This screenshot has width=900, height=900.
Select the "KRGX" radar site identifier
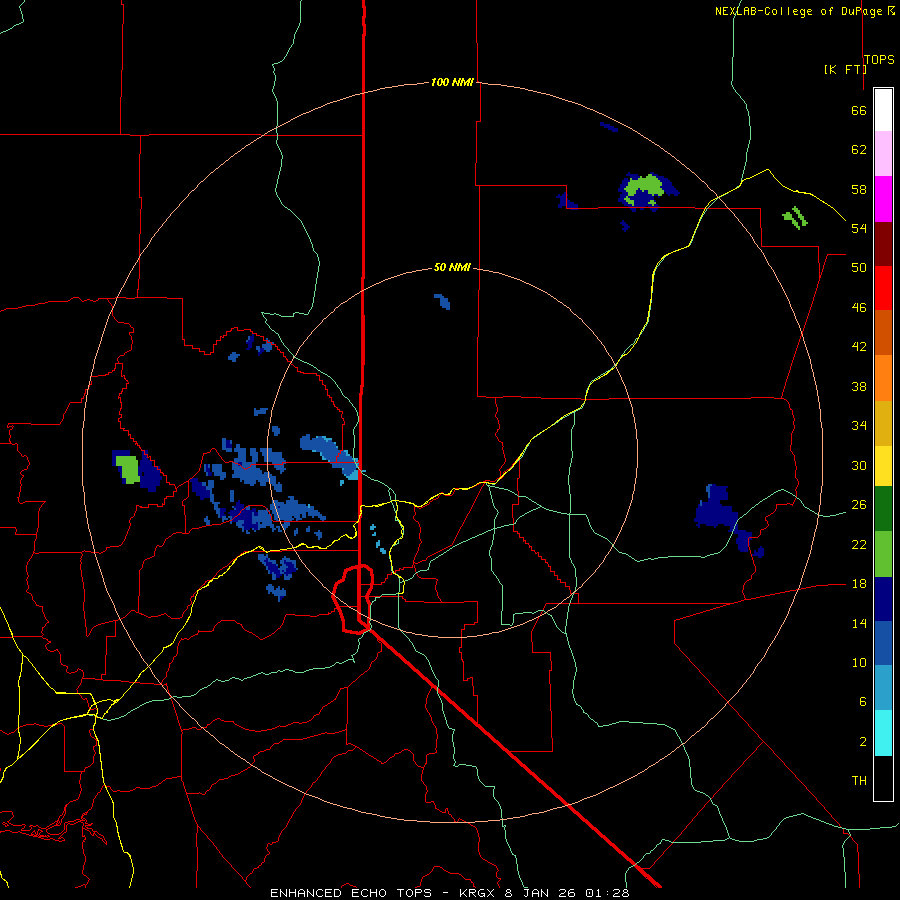(480, 893)
